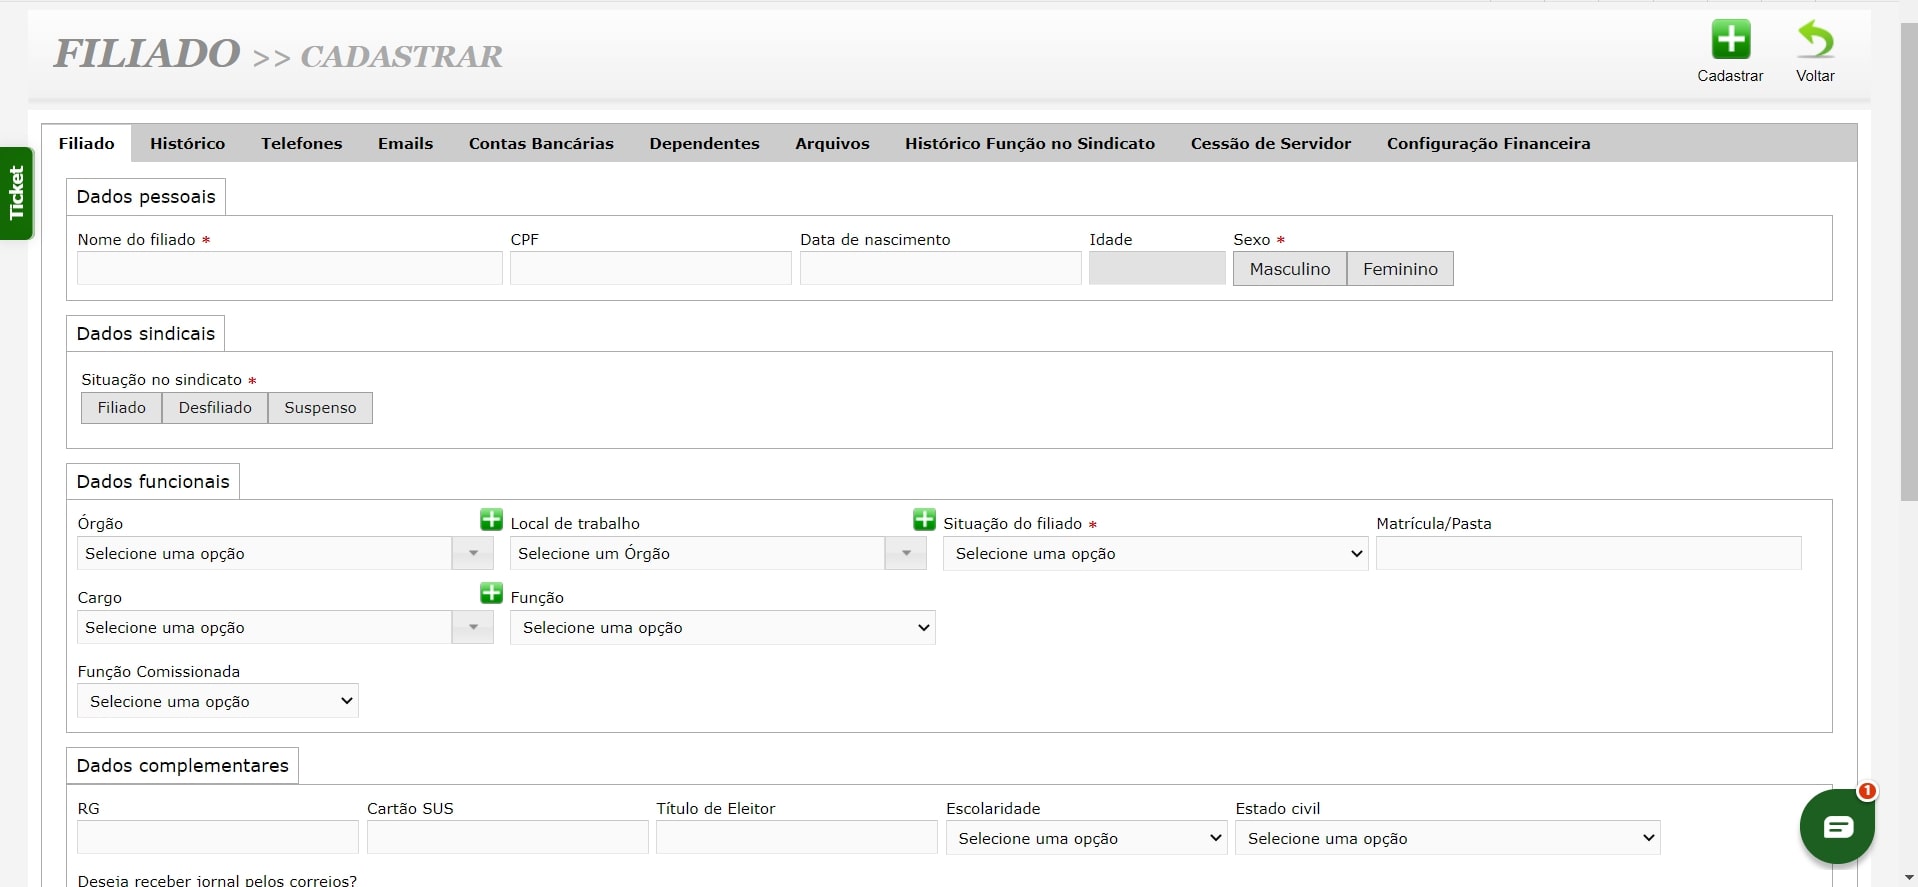Click the page vertical scrollbar
This screenshot has width=1918, height=887.
pyautogui.click(x=1908, y=260)
